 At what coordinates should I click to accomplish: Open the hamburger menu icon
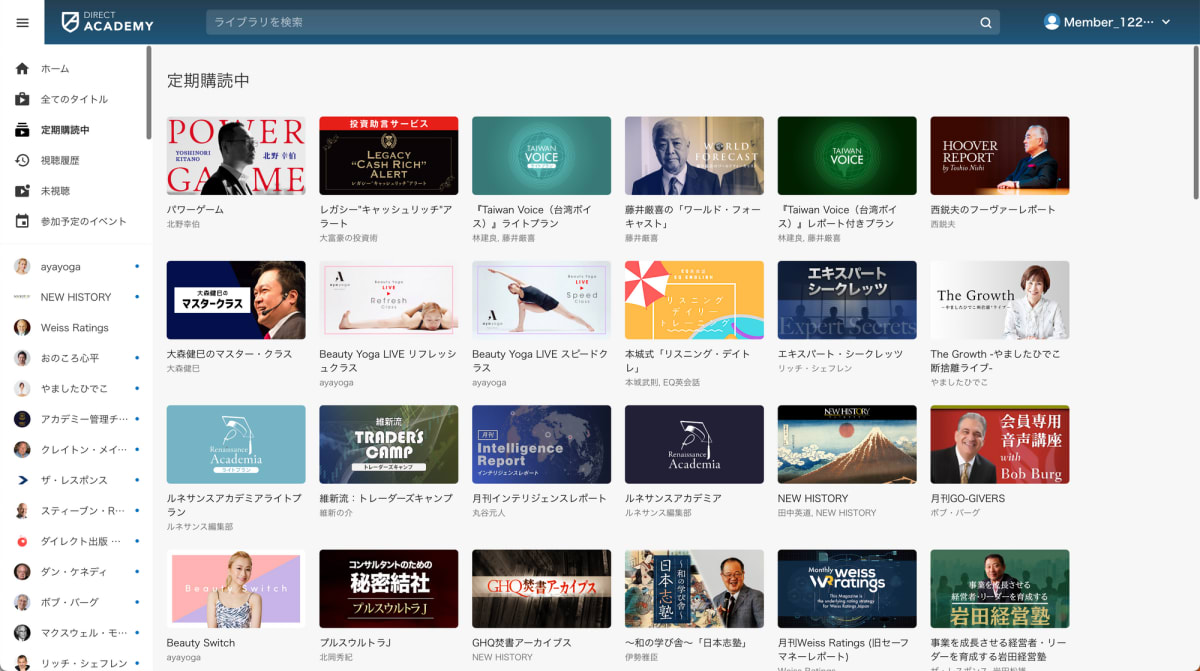point(22,22)
